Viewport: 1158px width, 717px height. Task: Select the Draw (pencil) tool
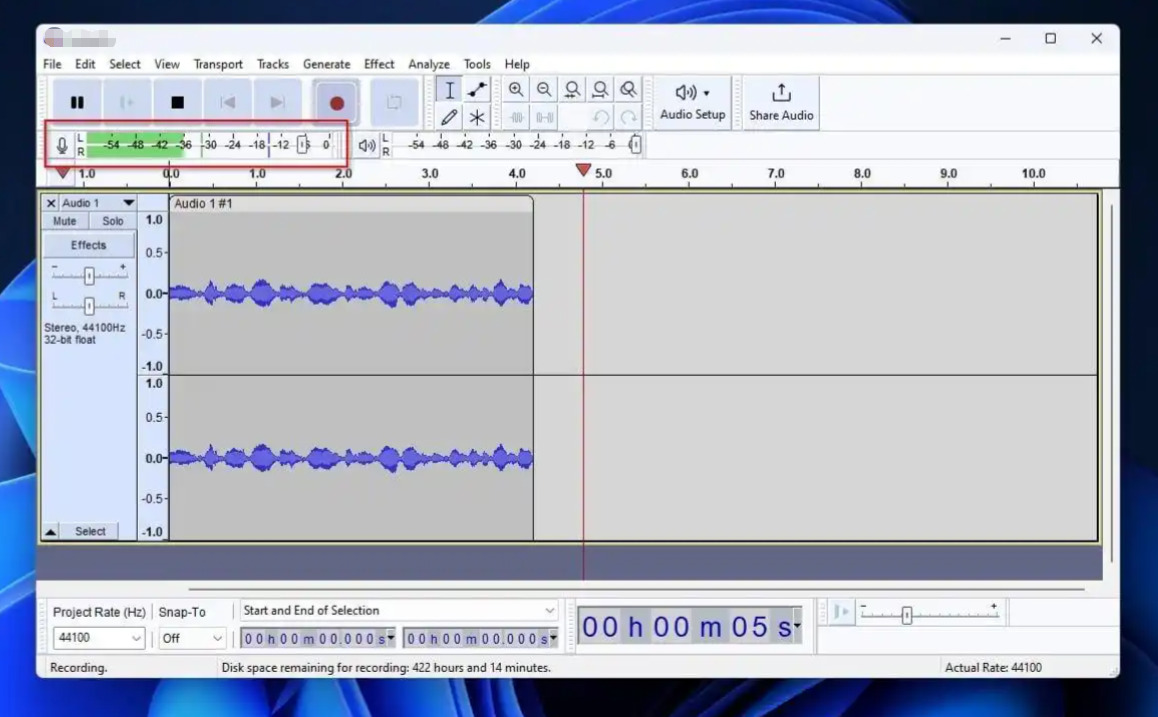[x=449, y=117]
